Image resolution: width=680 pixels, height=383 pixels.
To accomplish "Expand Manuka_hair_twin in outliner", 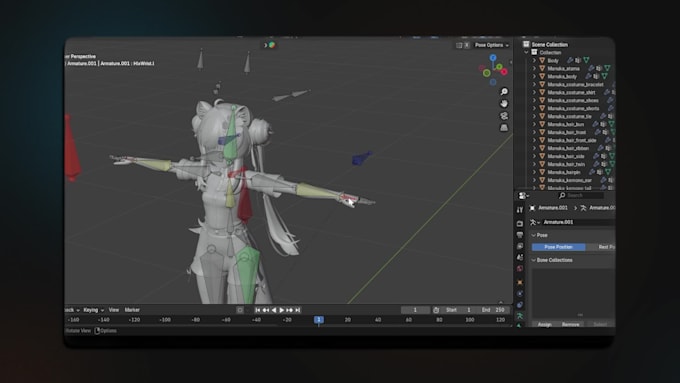I will click(x=534, y=164).
